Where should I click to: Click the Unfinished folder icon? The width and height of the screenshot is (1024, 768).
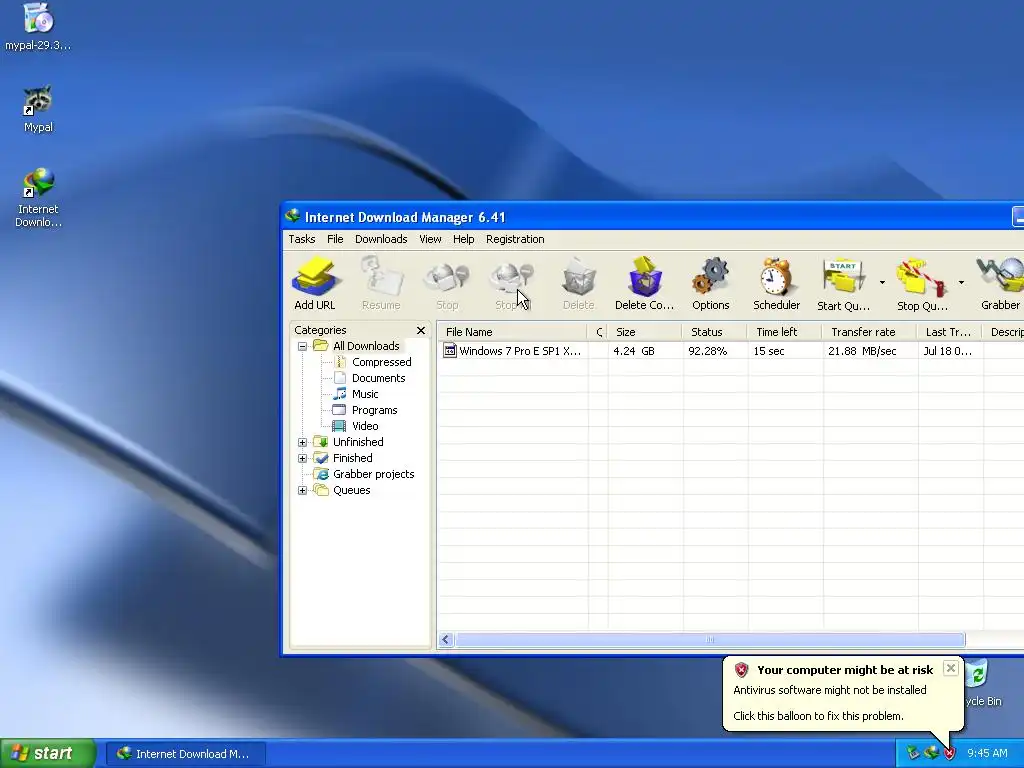click(x=321, y=442)
